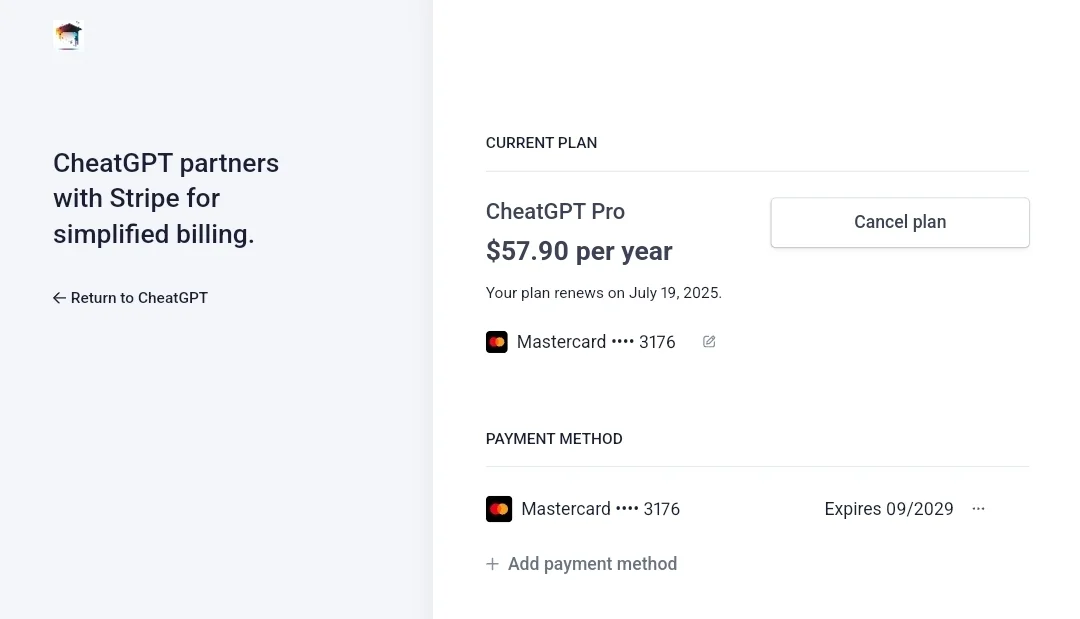This screenshot has height=619, width=1080.
Task: Edit the plan's payment card with pencil icon
Action: (x=709, y=342)
